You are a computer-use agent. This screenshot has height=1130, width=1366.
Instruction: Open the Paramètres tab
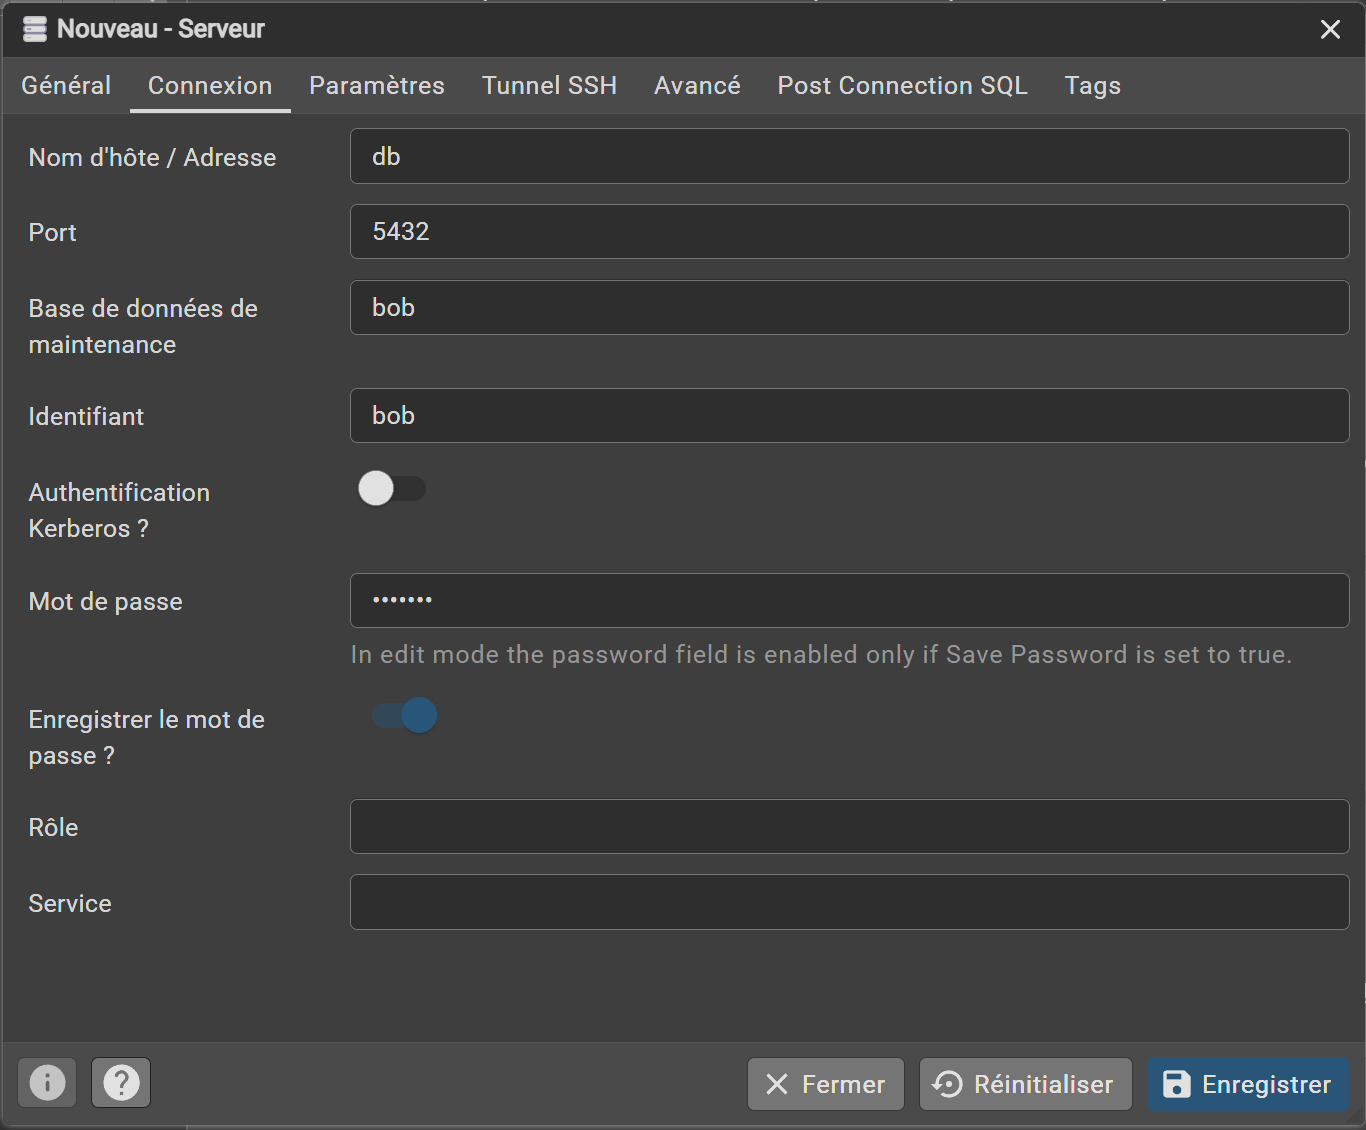click(x=376, y=86)
